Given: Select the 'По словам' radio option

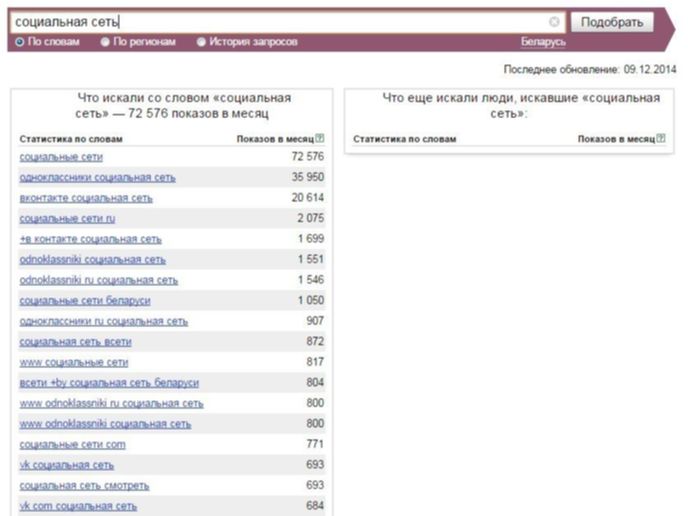Looking at the screenshot, I should (20, 42).
